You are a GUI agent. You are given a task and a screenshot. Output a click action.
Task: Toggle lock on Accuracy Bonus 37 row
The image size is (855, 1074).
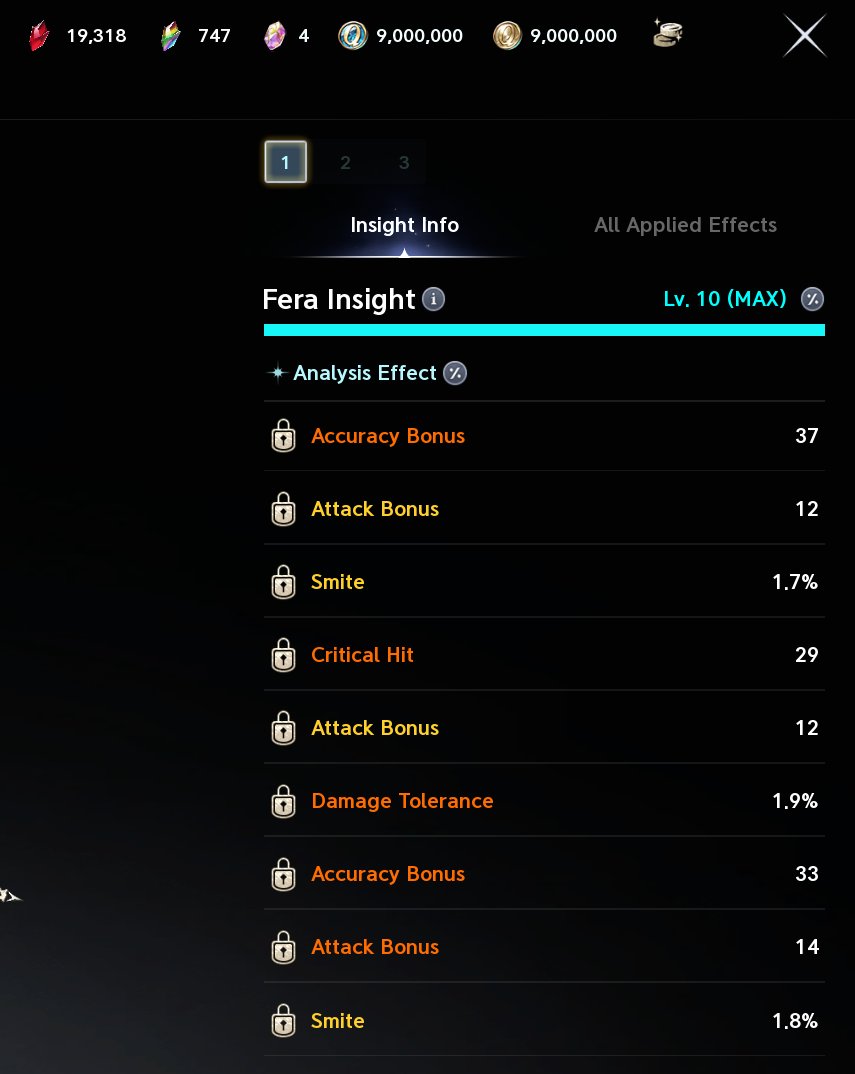point(283,436)
